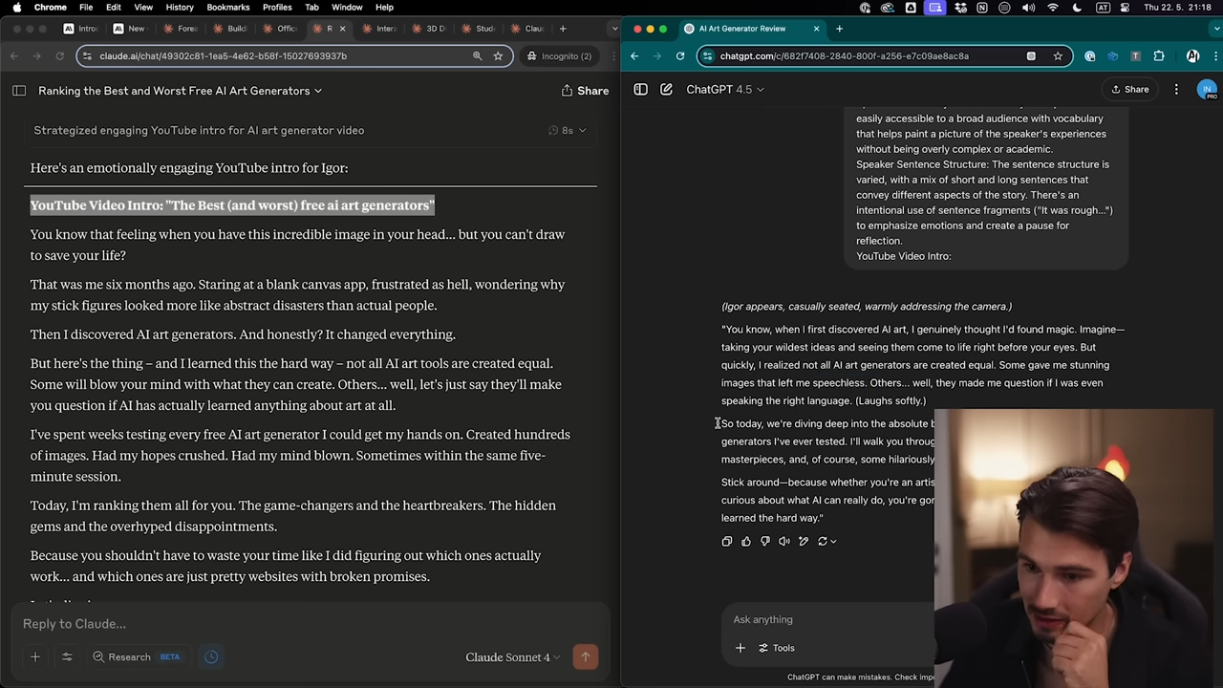Viewport: 1223px width, 688px height.
Task: Reload the claude.ai page
Action: (60, 56)
